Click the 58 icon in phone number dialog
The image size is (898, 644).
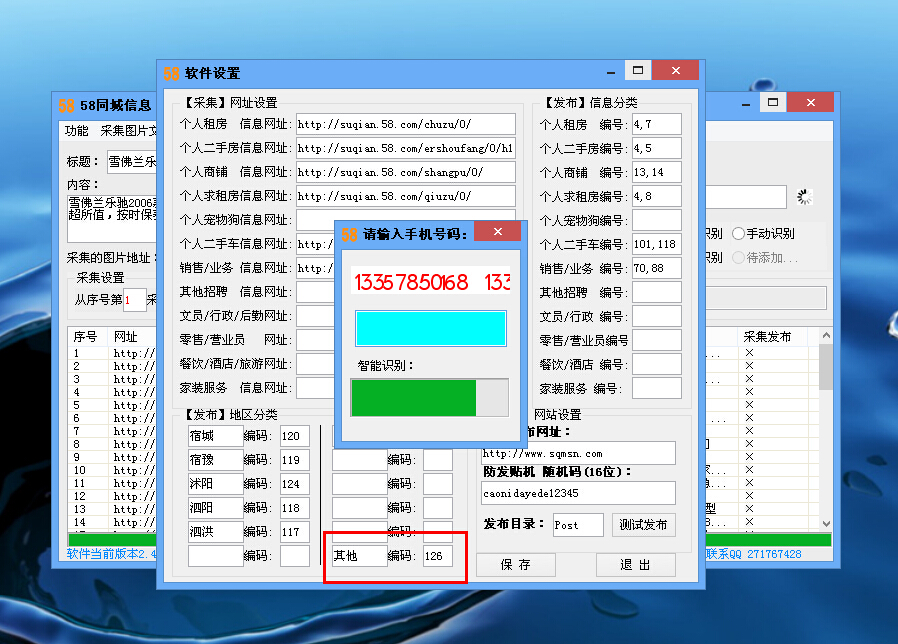(349, 234)
